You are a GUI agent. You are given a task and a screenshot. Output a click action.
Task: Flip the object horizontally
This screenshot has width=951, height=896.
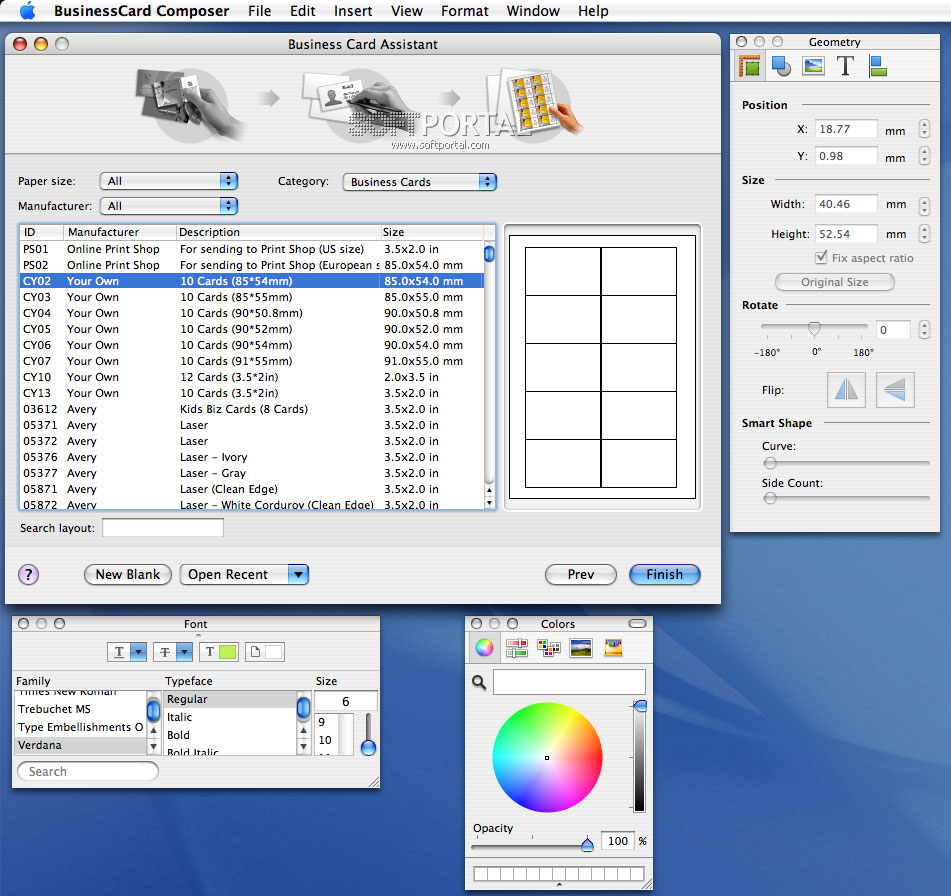point(846,390)
